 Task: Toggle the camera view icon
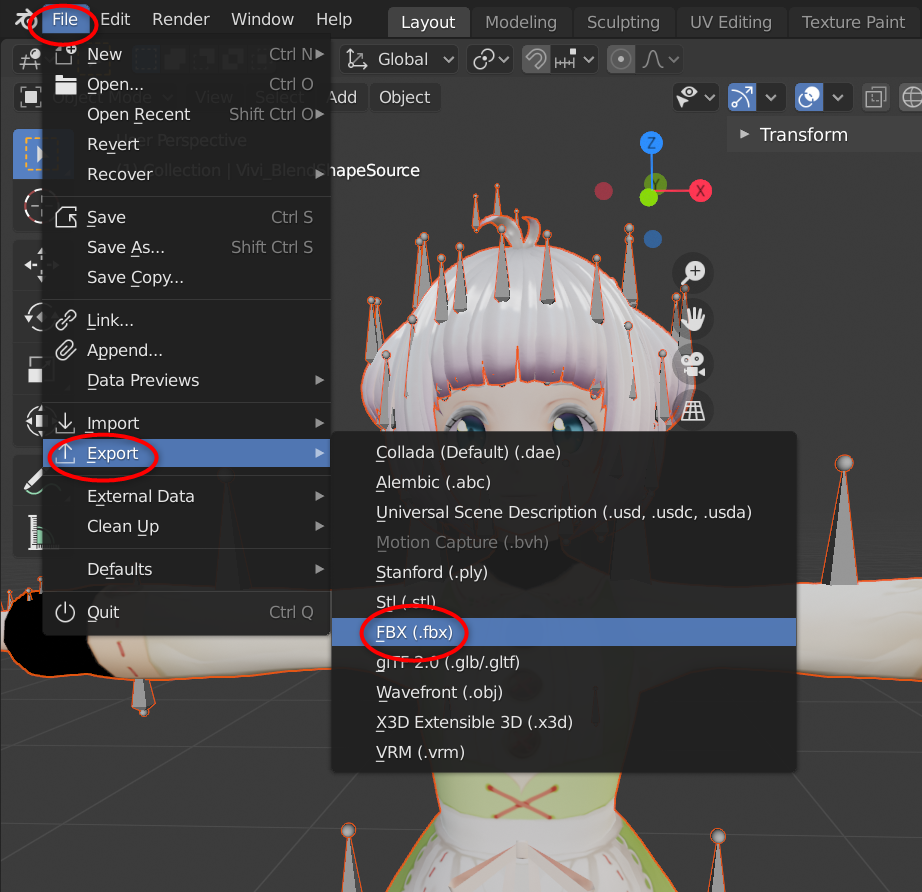click(x=693, y=364)
